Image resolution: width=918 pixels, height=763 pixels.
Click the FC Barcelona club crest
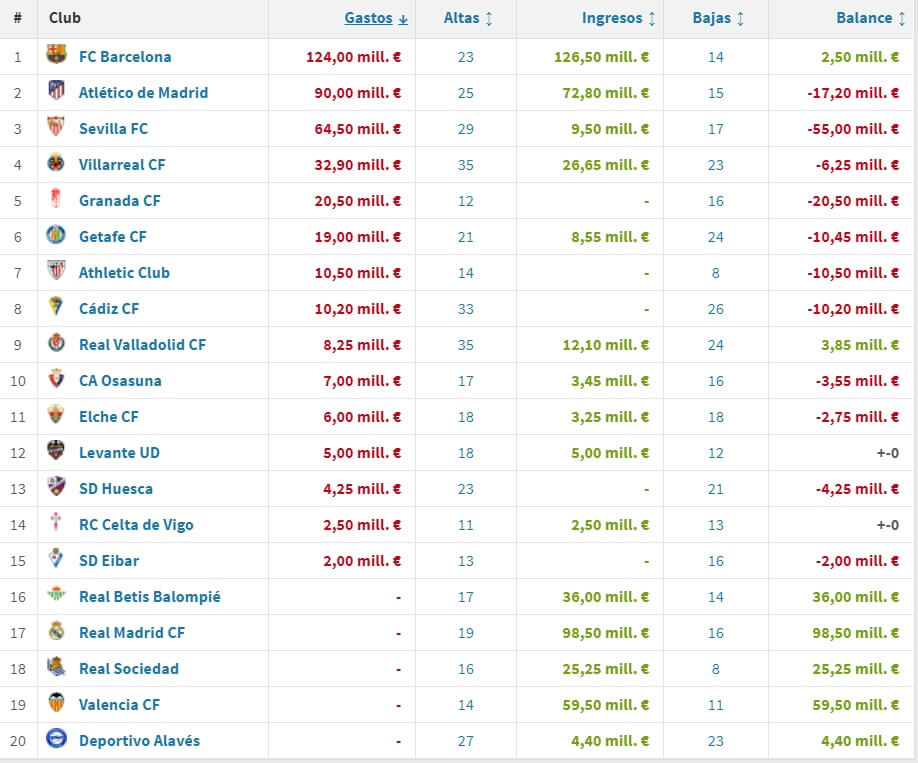tap(56, 54)
